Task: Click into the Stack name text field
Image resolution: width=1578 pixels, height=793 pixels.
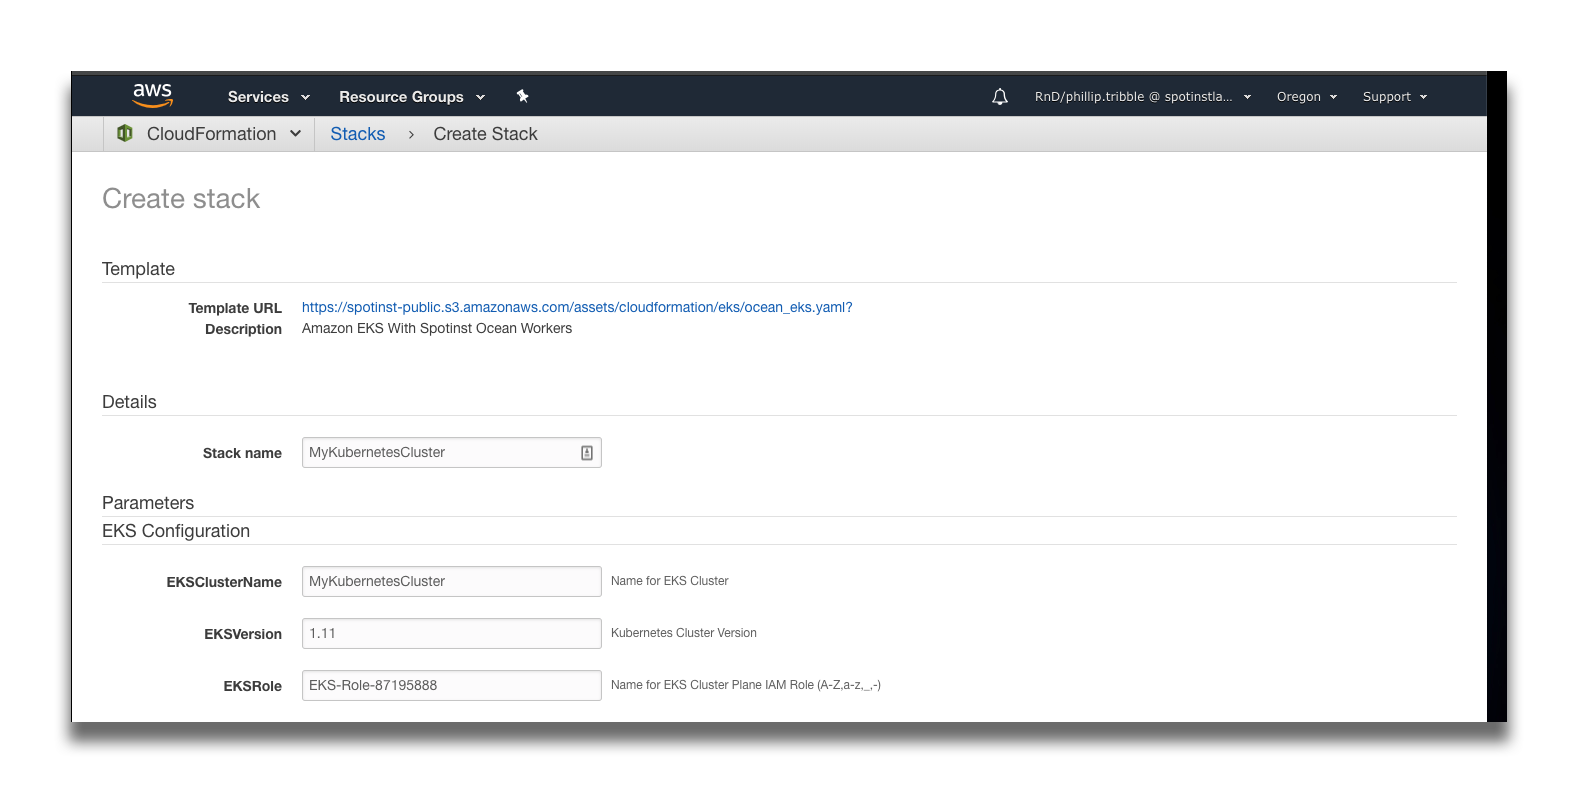Action: click(x=440, y=453)
